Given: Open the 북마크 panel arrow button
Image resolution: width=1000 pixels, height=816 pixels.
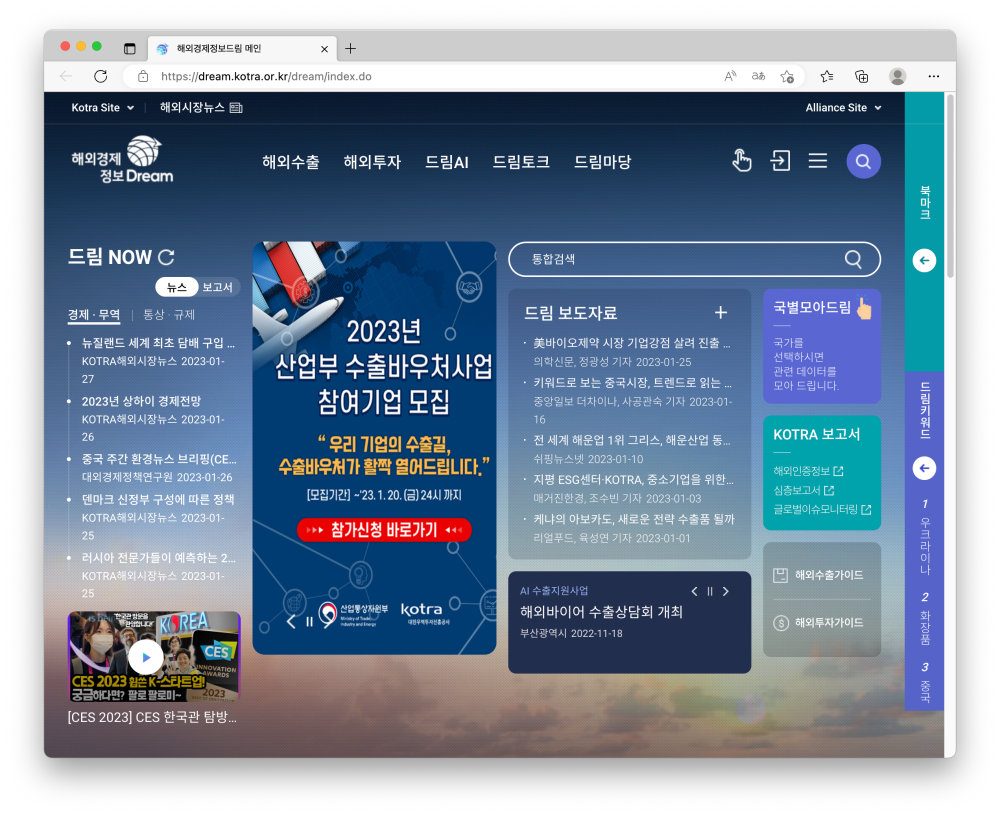Looking at the screenshot, I should point(924,260).
